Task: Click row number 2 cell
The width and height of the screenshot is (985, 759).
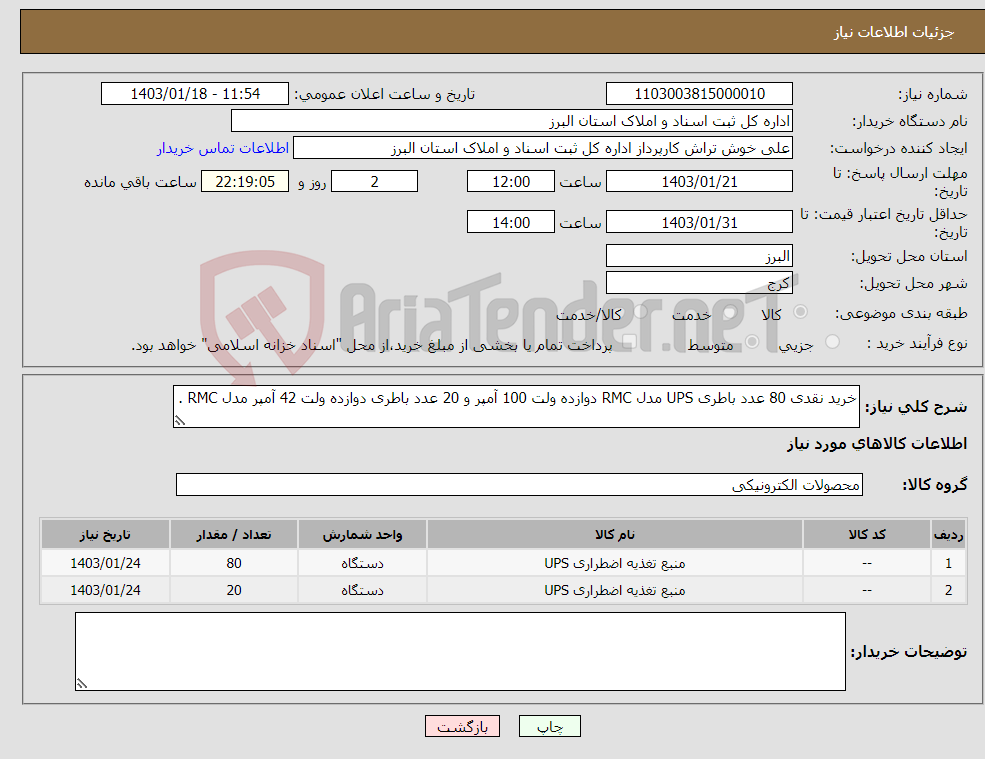Action: (x=949, y=590)
